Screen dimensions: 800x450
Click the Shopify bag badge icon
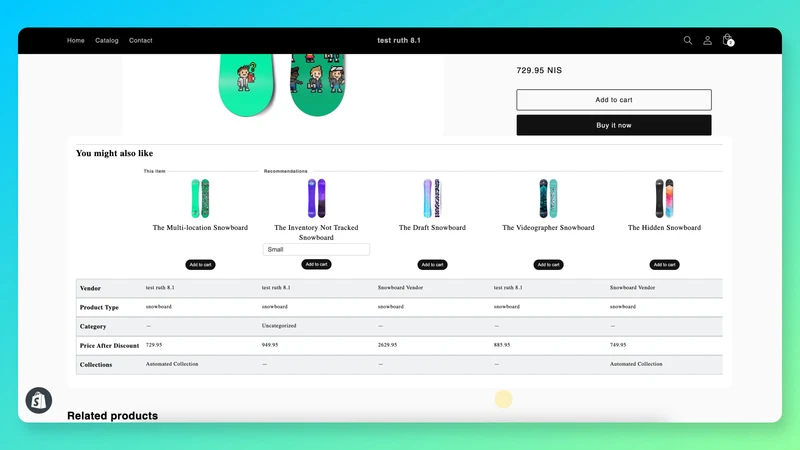39,401
